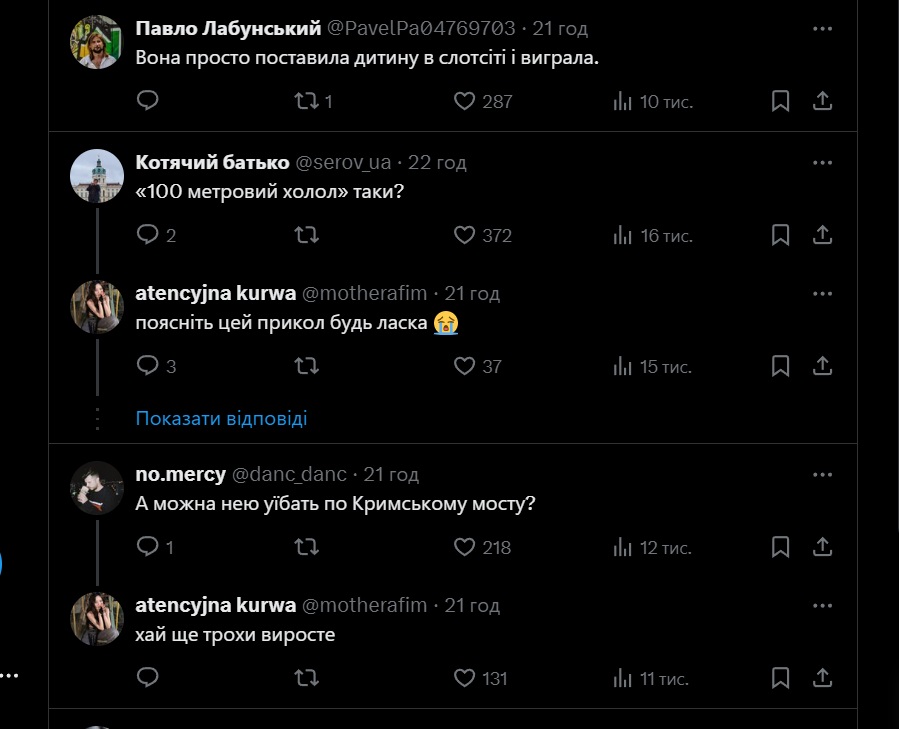Image resolution: width=899 pixels, height=729 pixels.
Task: Reply to Павло Лабунський's comment
Action: click(x=148, y=101)
